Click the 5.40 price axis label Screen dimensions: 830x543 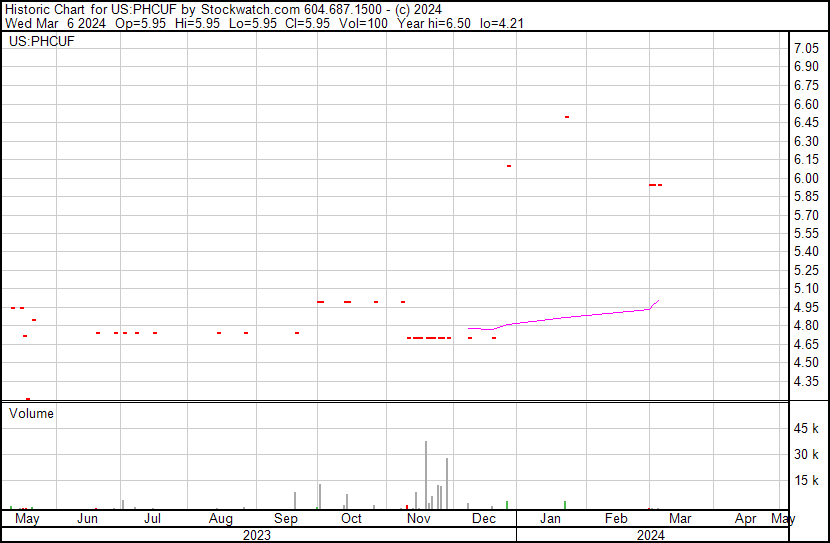point(806,251)
